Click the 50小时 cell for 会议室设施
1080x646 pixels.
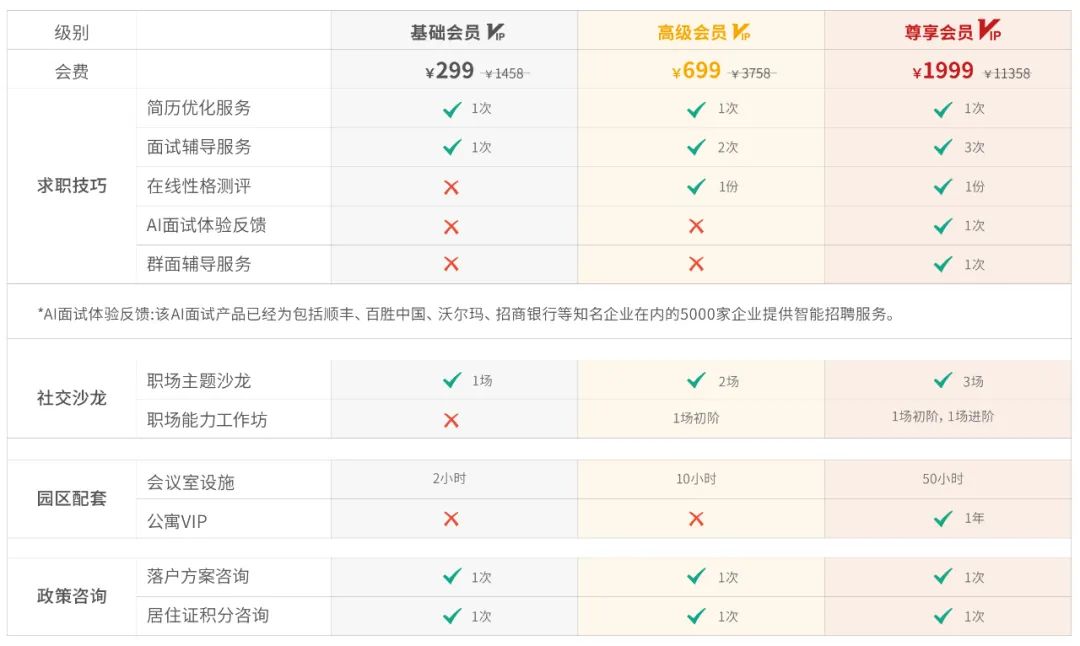(942, 479)
